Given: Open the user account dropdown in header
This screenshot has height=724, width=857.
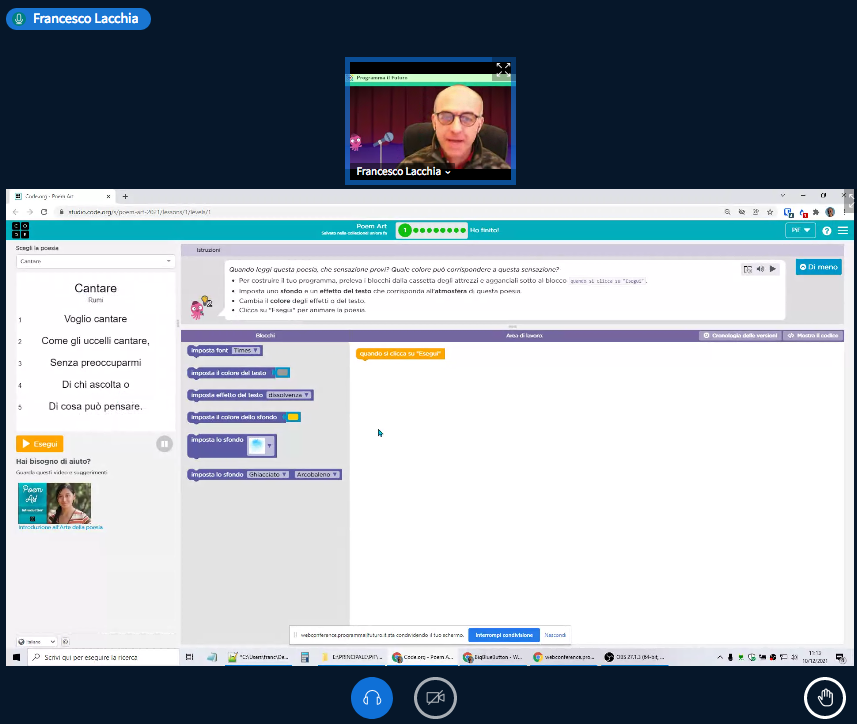Looking at the screenshot, I should click(800, 230).
